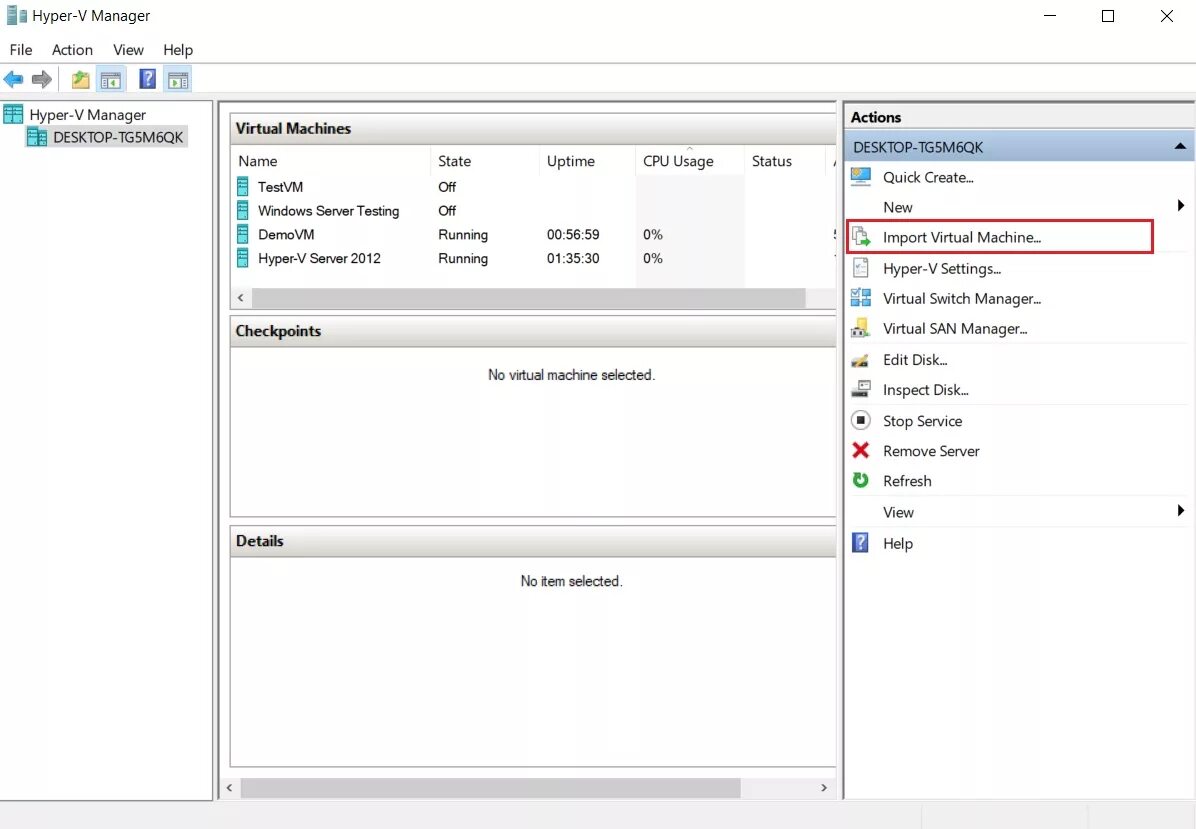This screenshot has width=1196, height=829.
Task: Click the Hyper-V Manager title bar icon
Action: click(x=16, y=15)
